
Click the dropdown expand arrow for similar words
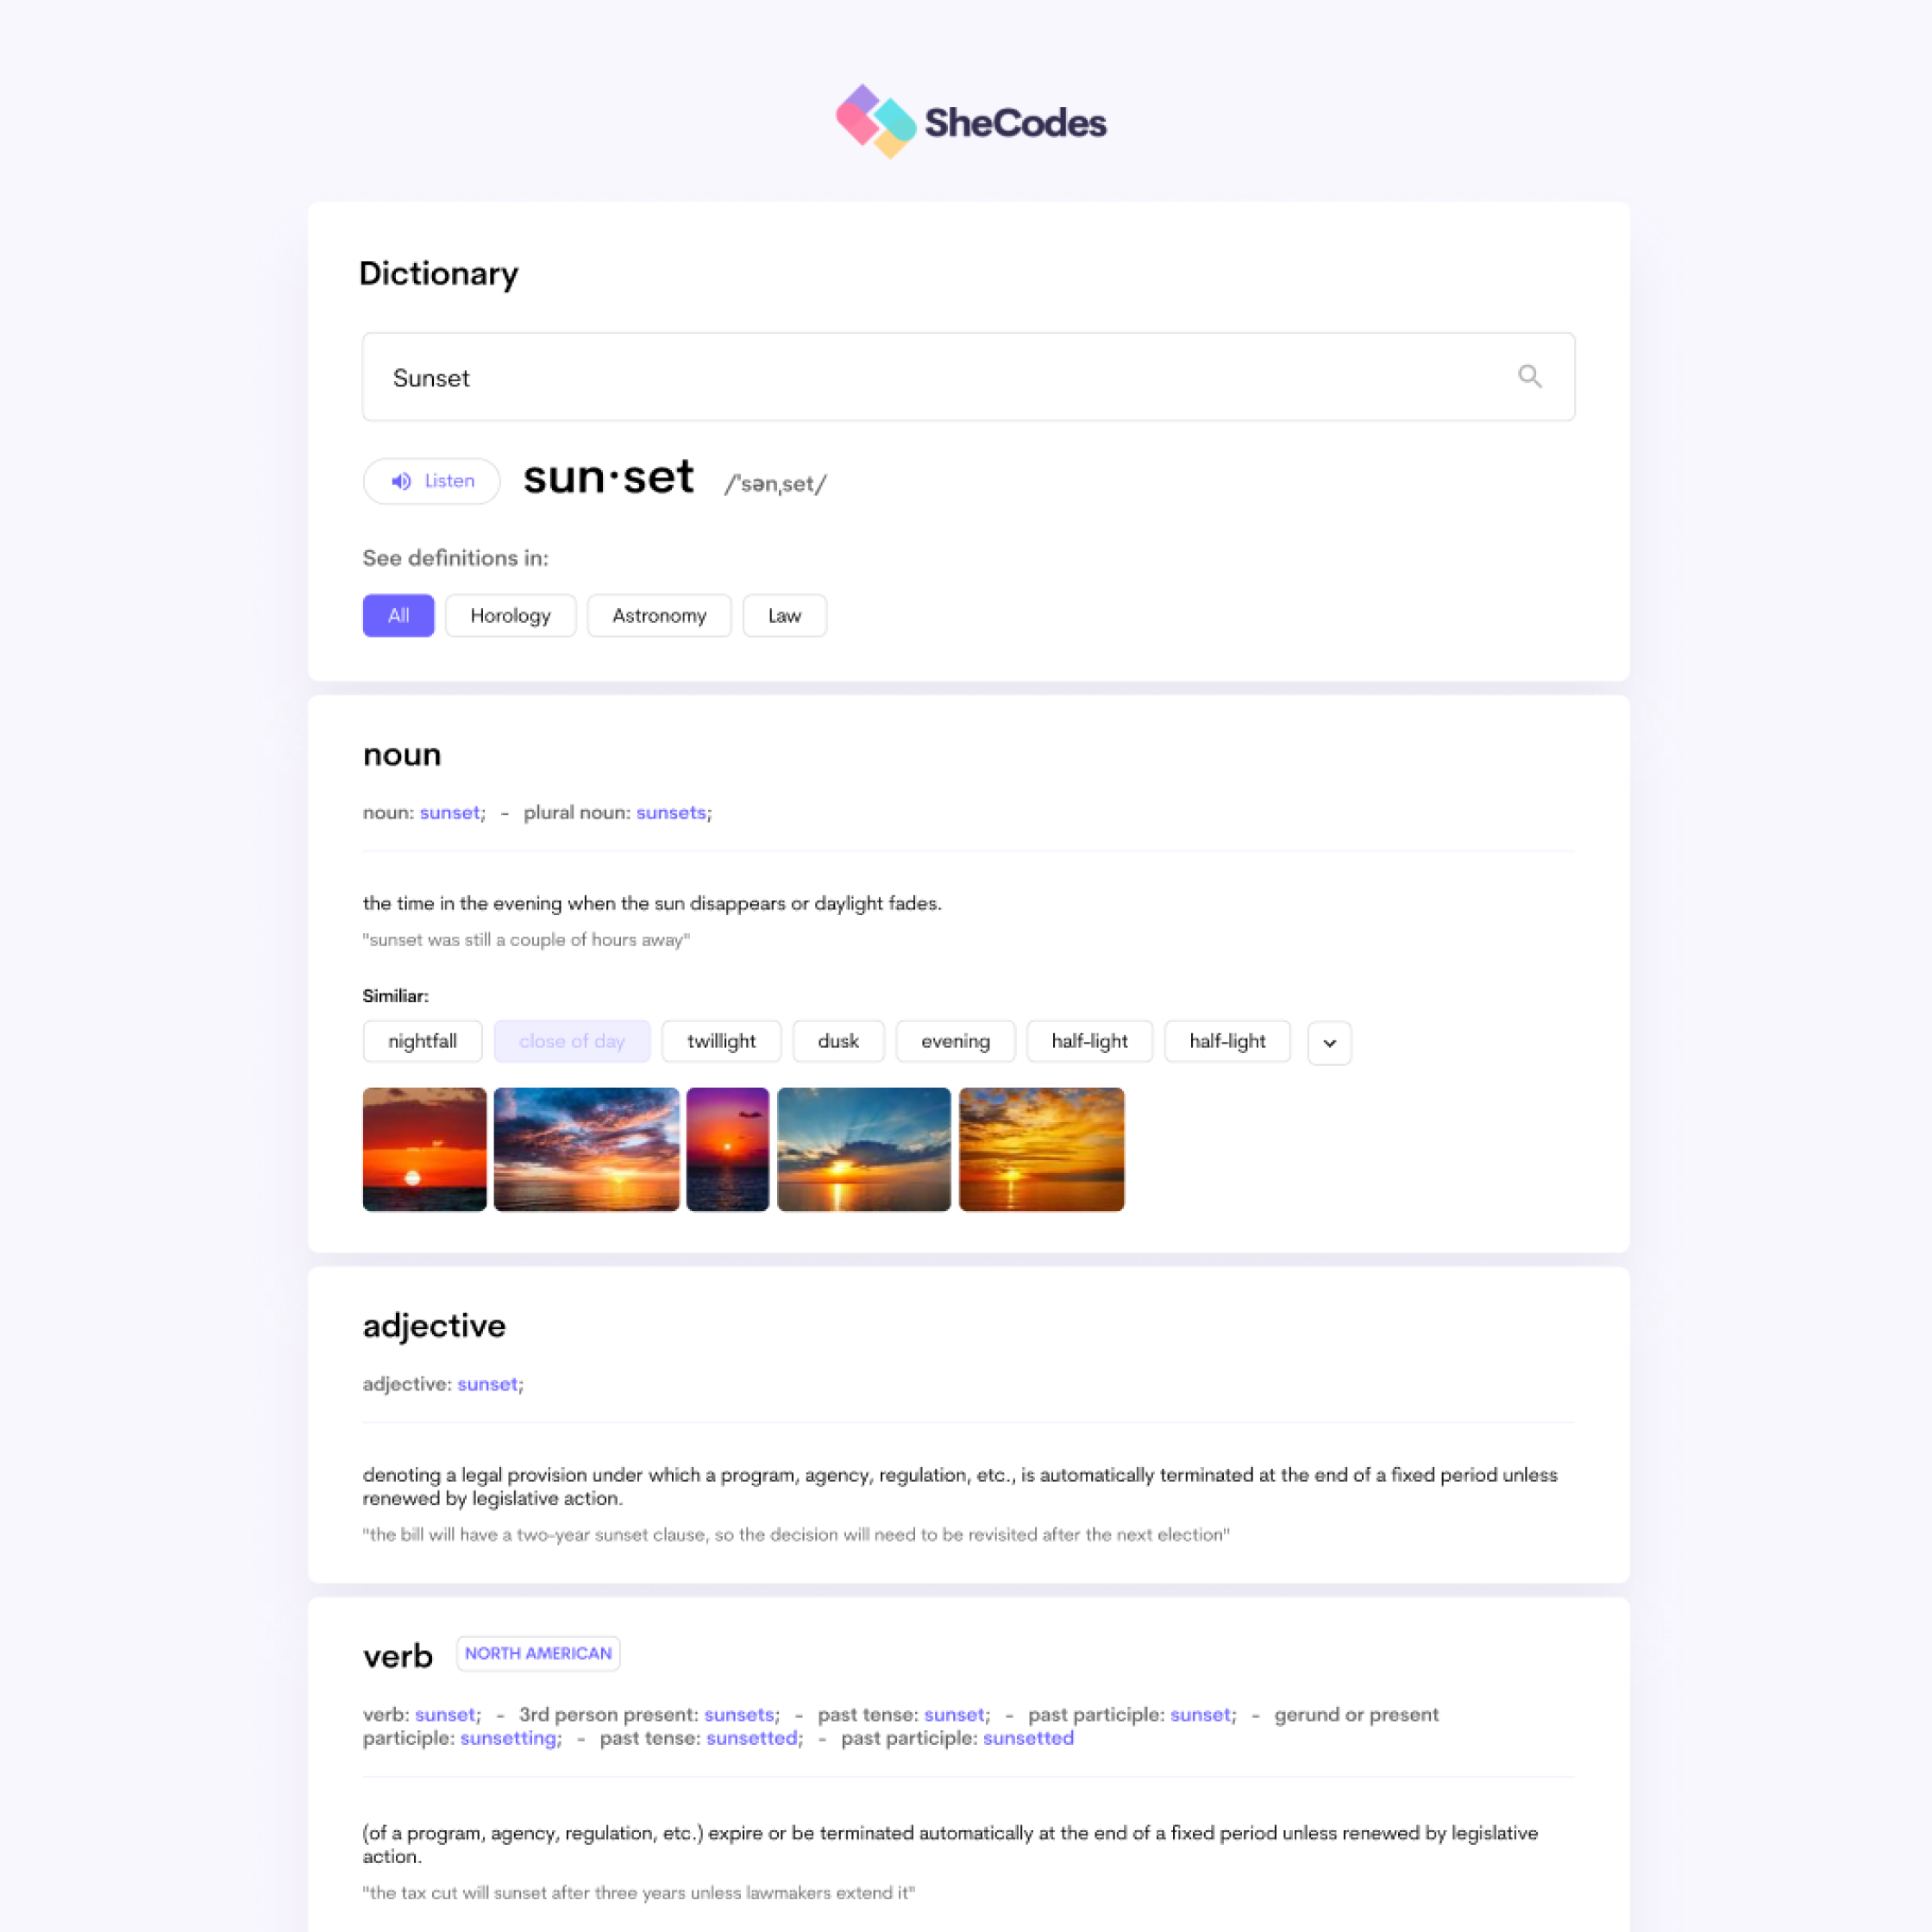pyautogui.click(x=1331, y=1040)
